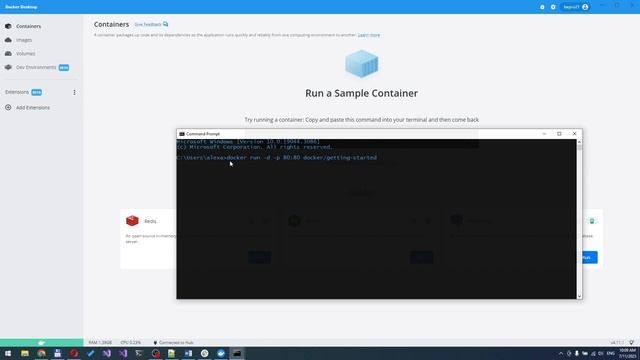Image resolution: width=640 pixels, height=360 pixels.
Task: Click inside the Command Prompt terminal area
Action: (x=376, y=219)
